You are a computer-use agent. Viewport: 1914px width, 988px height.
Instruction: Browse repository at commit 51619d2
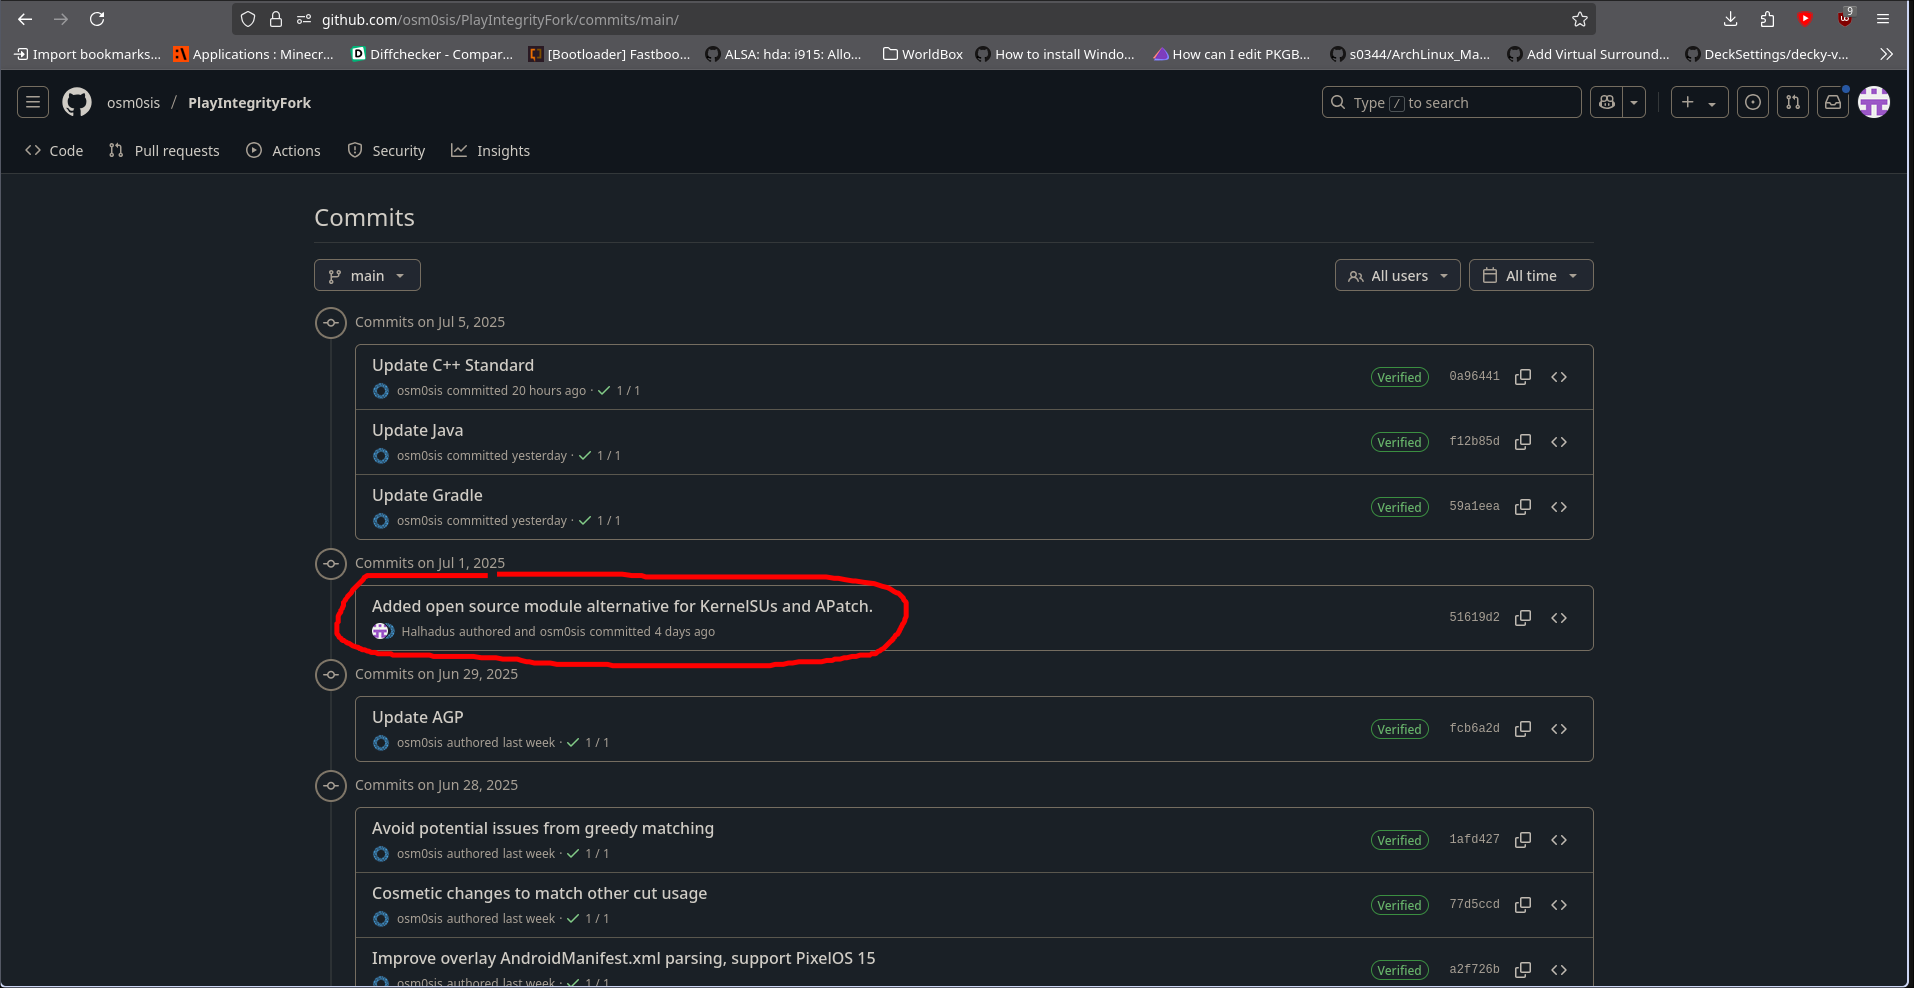click(1559, 618)
